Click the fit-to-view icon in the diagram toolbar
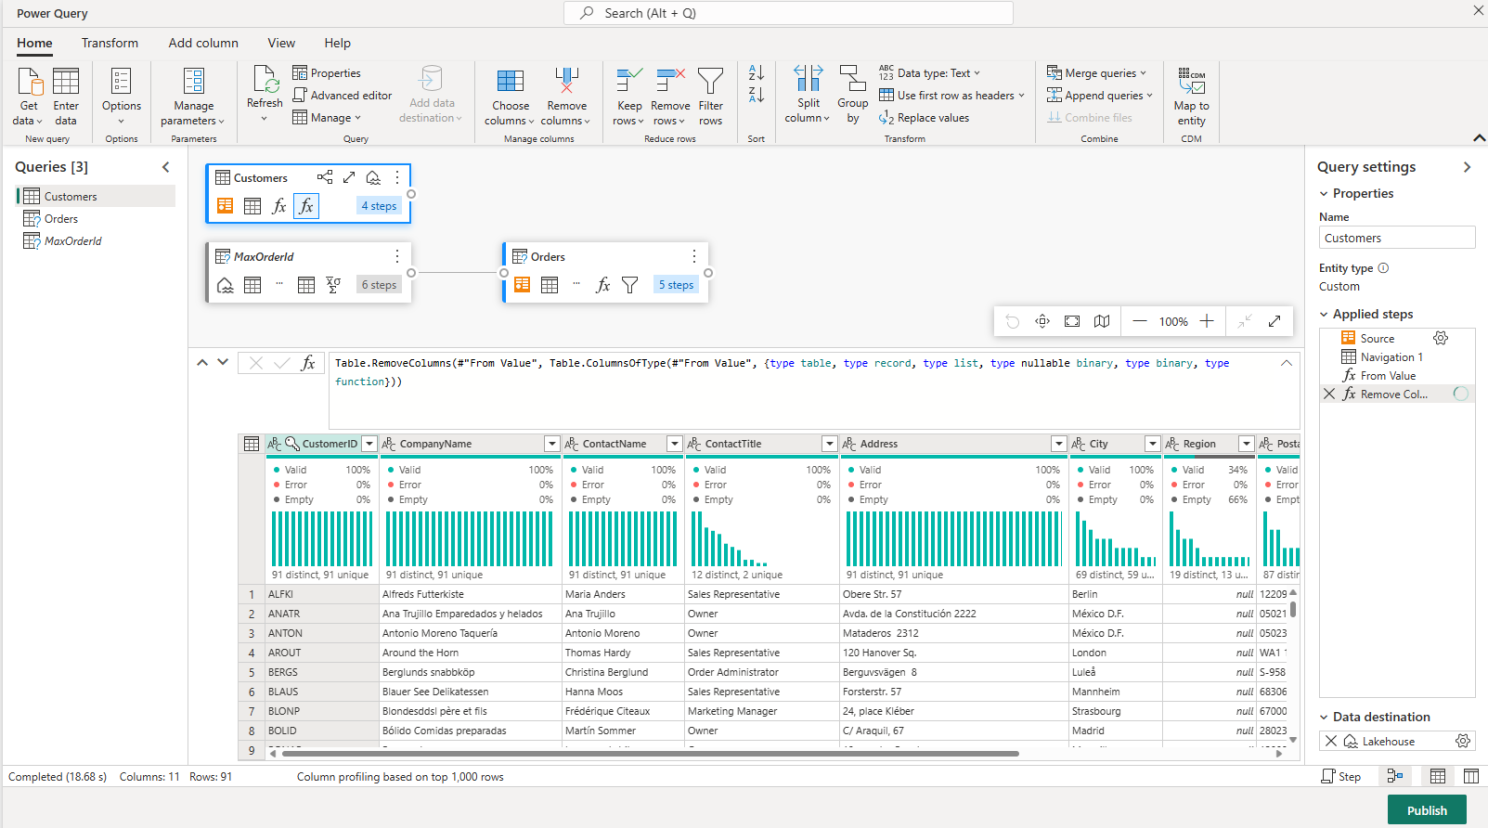The height and width of the screenshot is (828, 1488). pyautogui.click(x=1071, y=321)
